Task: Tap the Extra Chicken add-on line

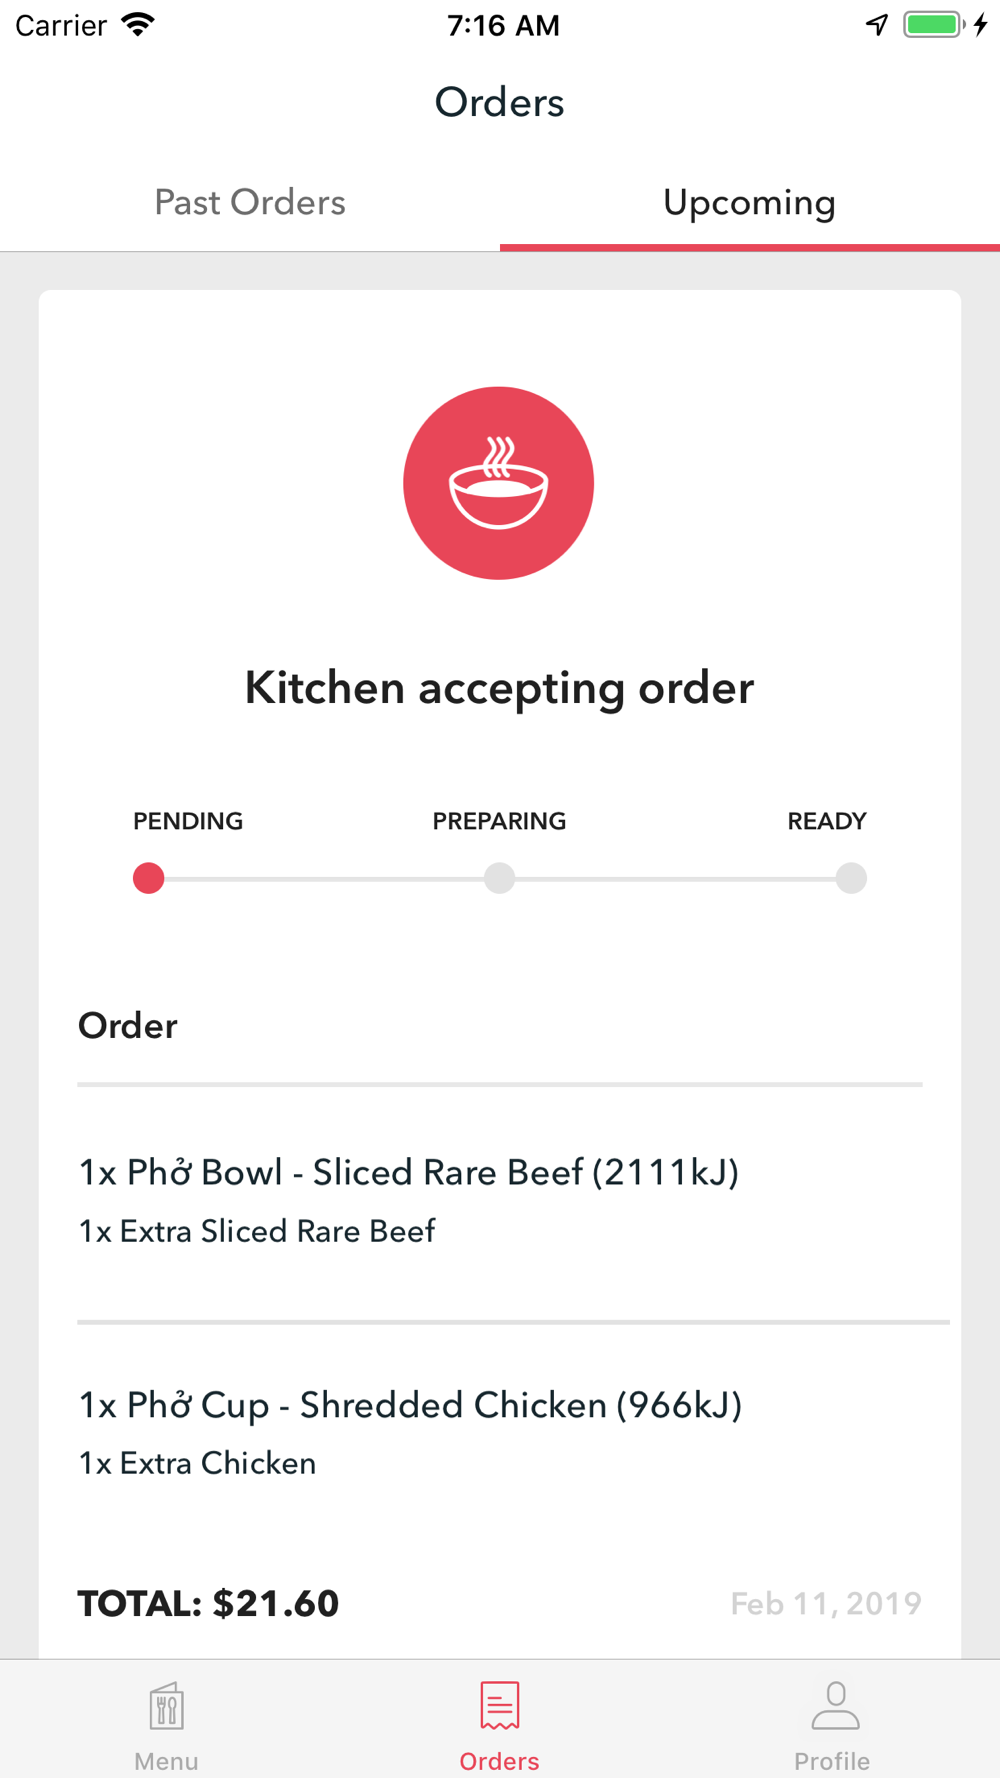Action: [x=197, y=1463]
